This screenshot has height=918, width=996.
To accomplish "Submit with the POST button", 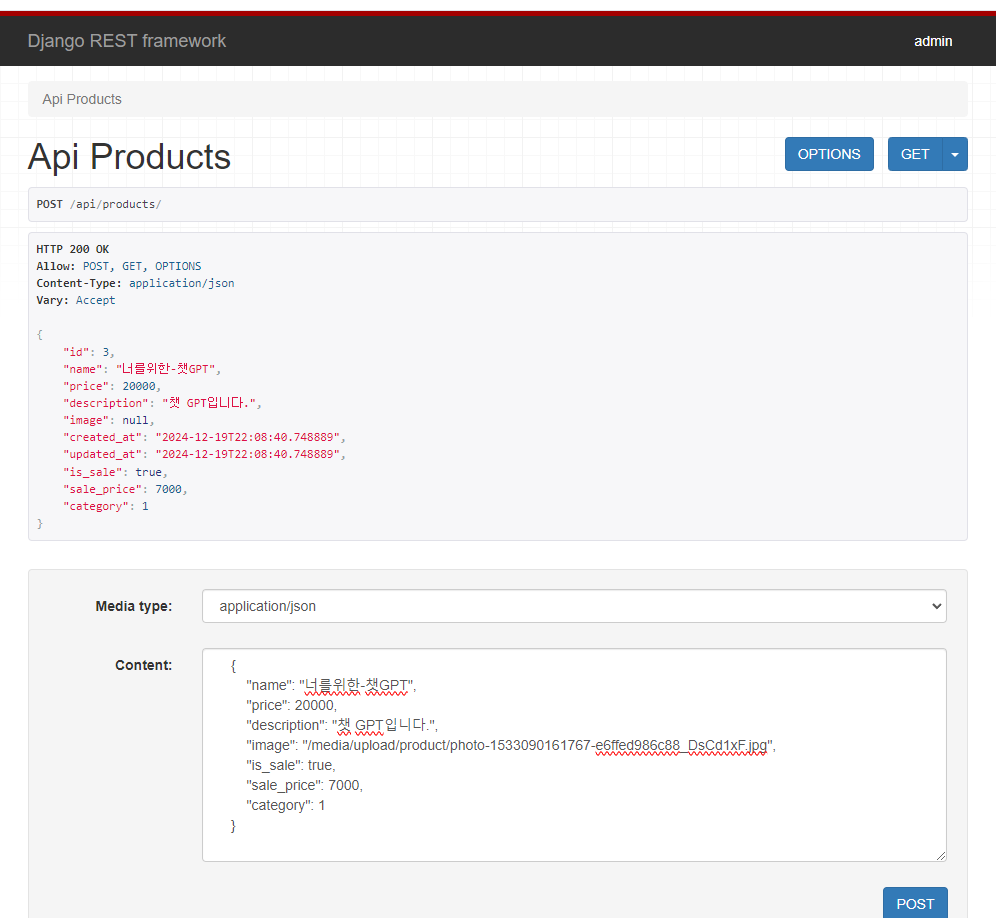I will [x=915, y=903].
